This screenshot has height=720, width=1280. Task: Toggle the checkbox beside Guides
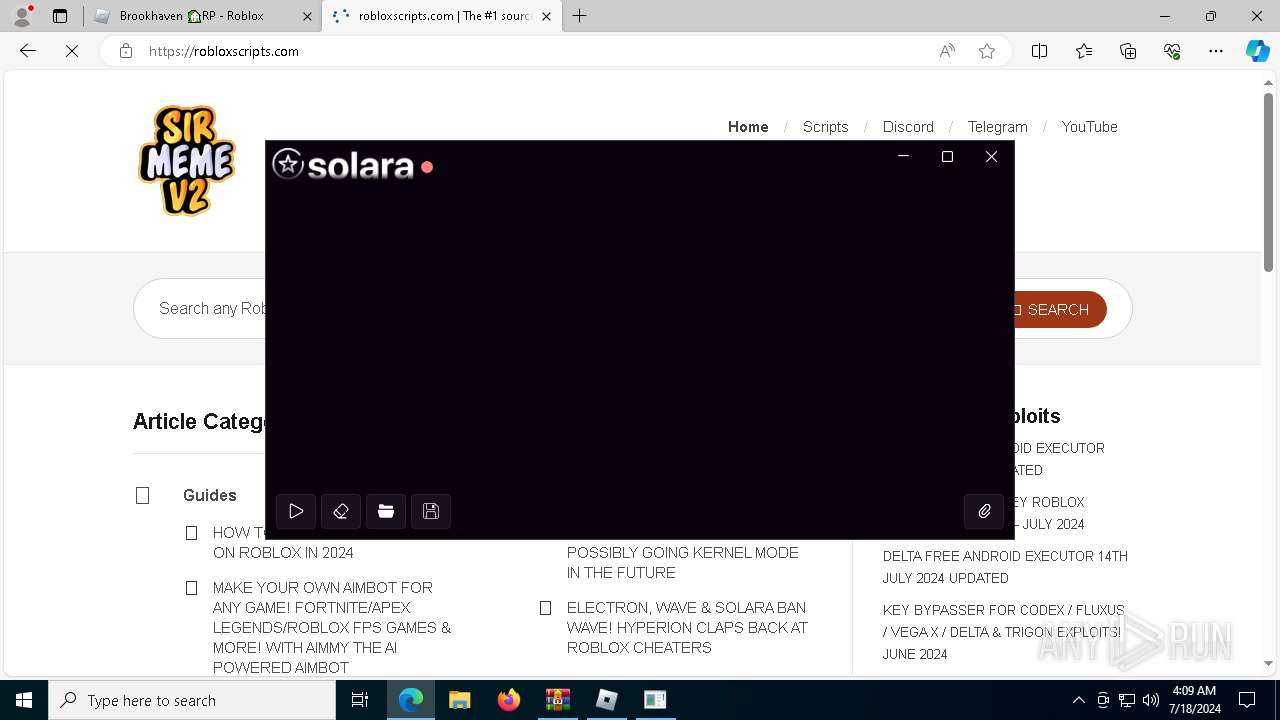coord(142,496)
